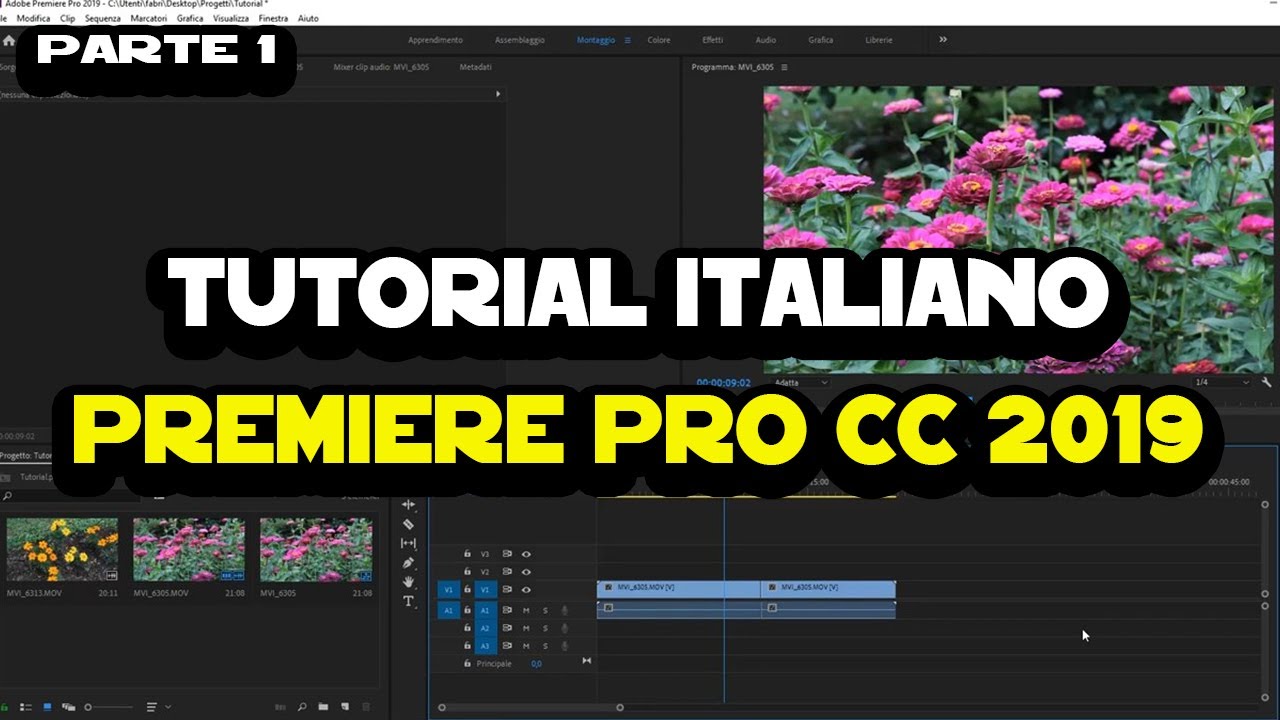Open the Sequenza menu
The width and height of the screenshot is (1280, 720).
click(103, 18)
